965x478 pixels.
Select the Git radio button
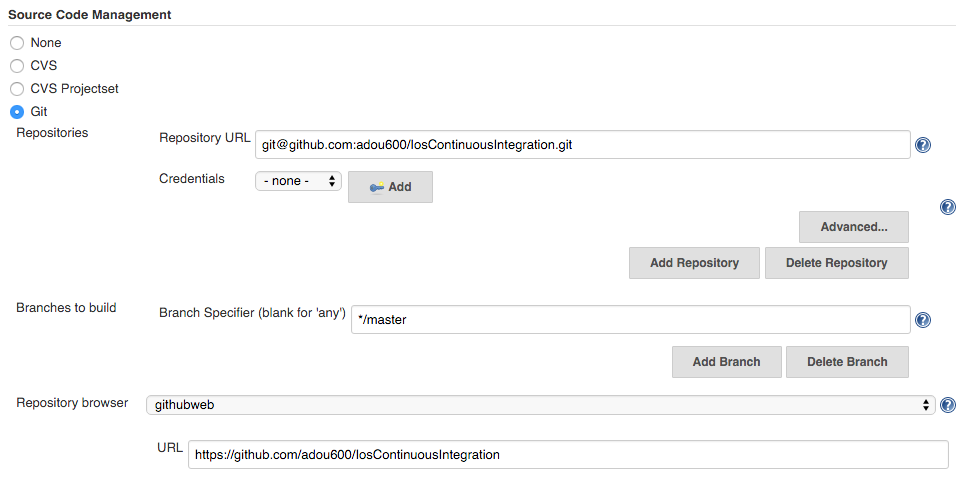tap(17, 112)
